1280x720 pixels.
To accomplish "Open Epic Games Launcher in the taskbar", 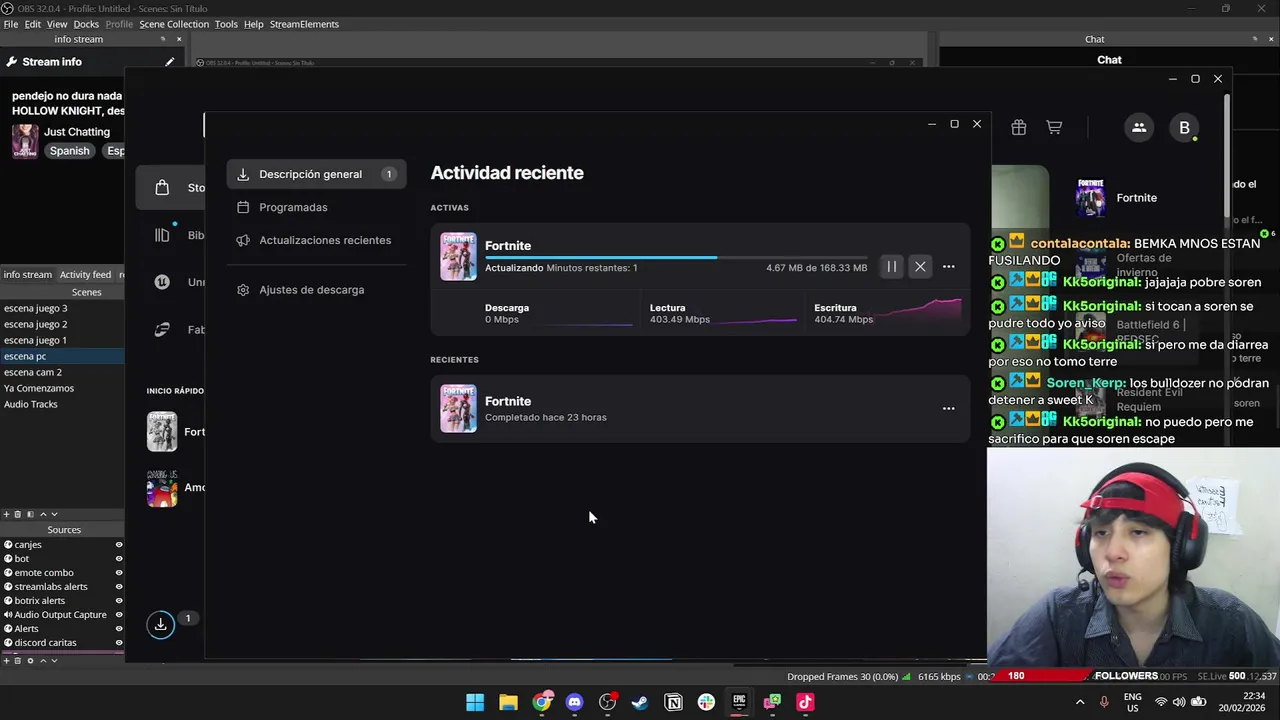I will point(739,702).
